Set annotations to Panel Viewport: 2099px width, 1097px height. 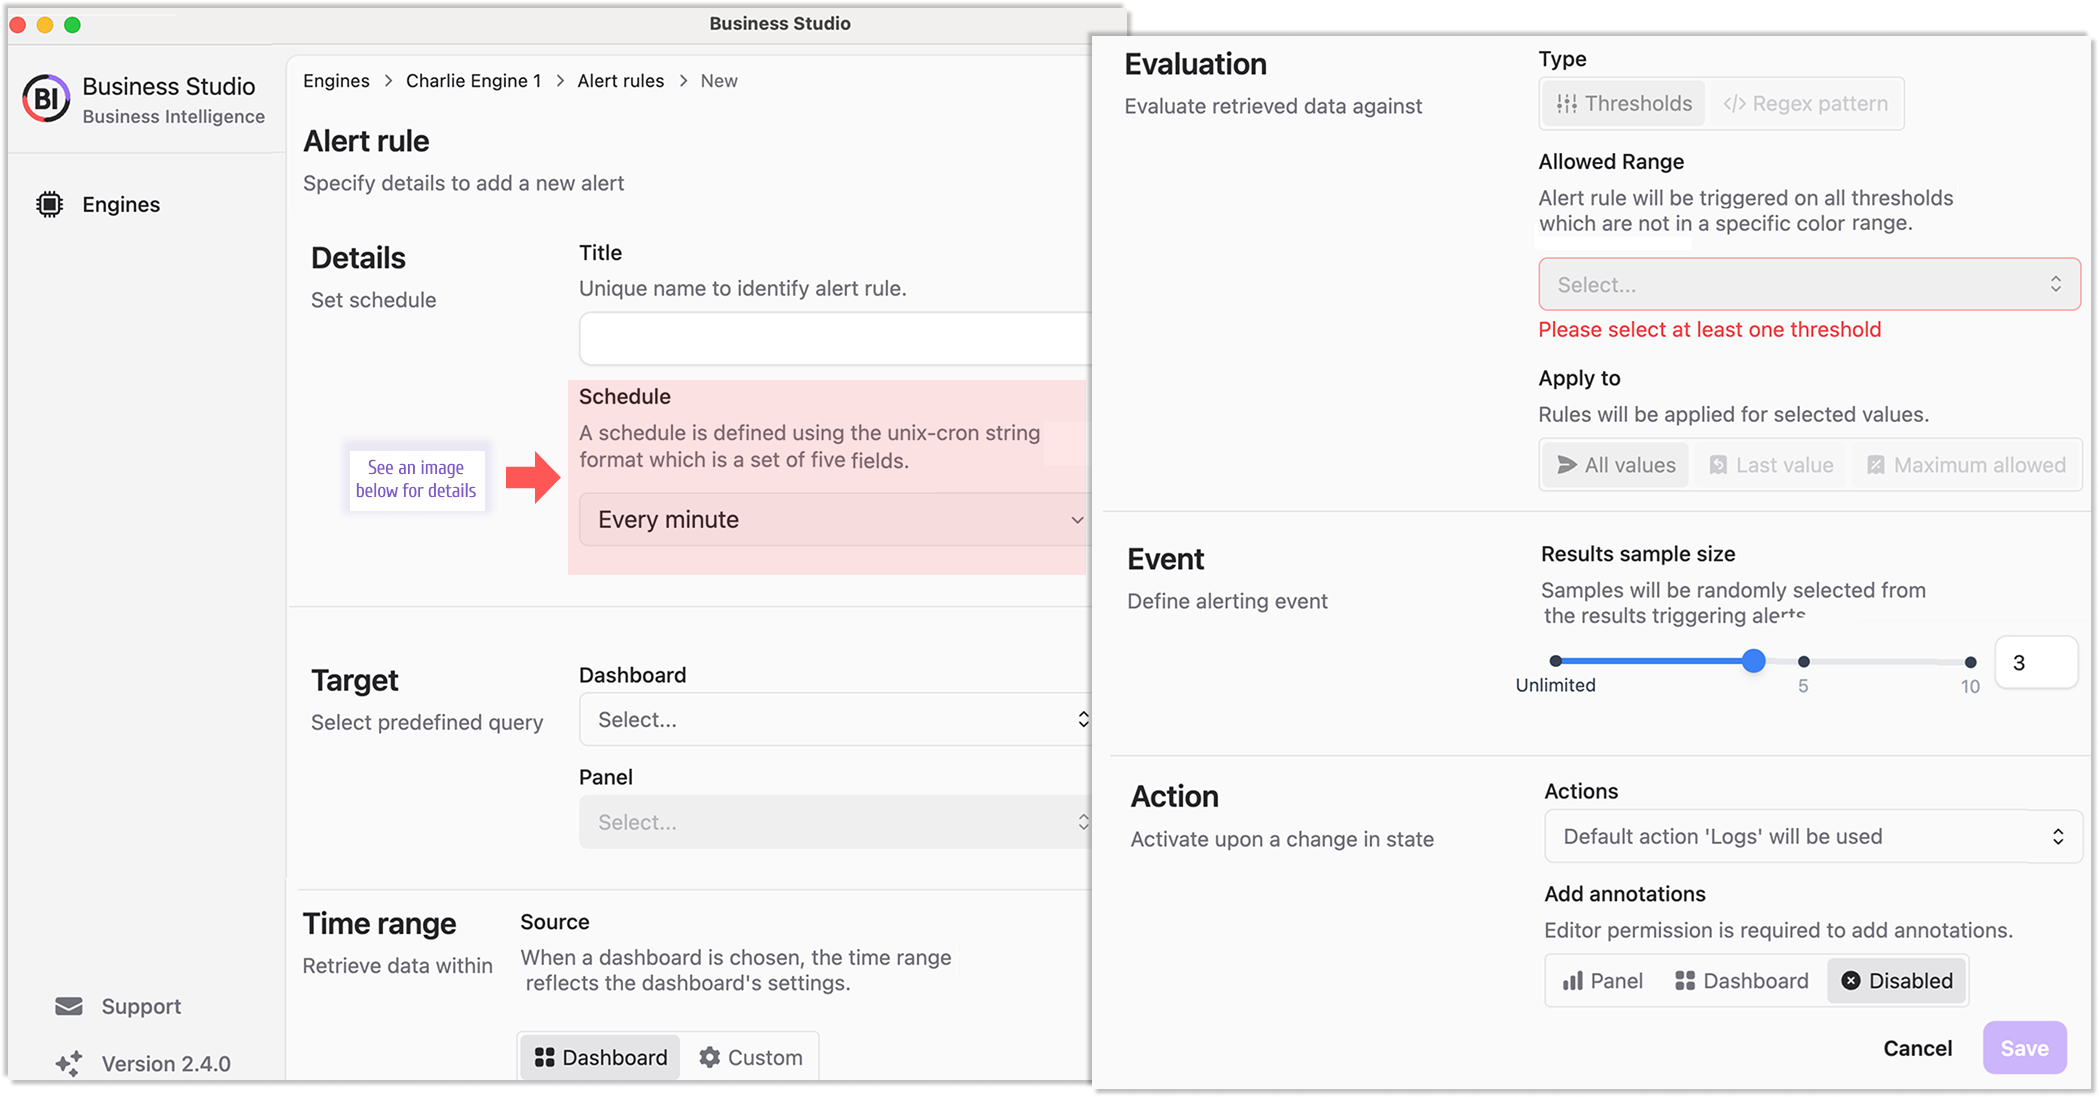coord(1603,981)
